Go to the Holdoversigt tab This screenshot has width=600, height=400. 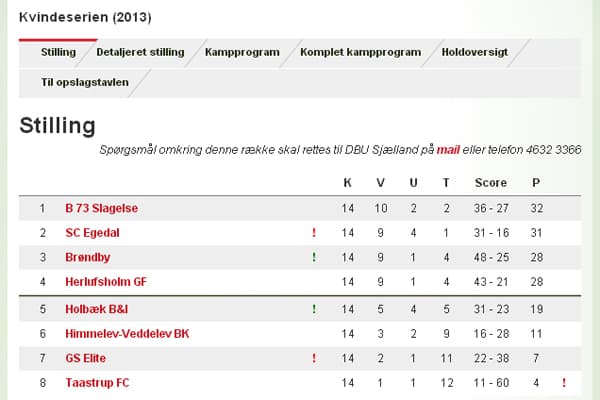point(476,53)
